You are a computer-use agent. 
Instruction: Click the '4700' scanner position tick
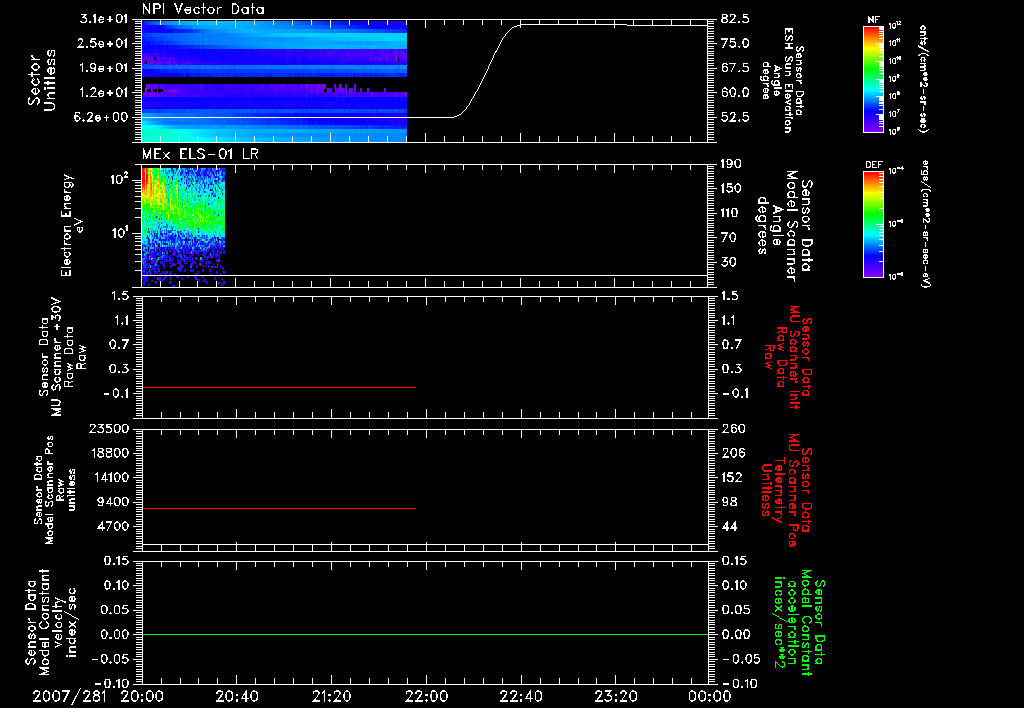114,526
